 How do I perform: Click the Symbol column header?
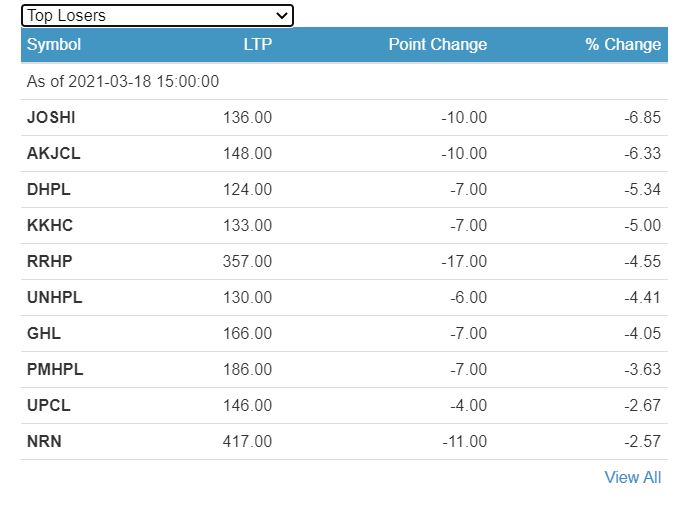pyautogui.click(x=54, y=44)
